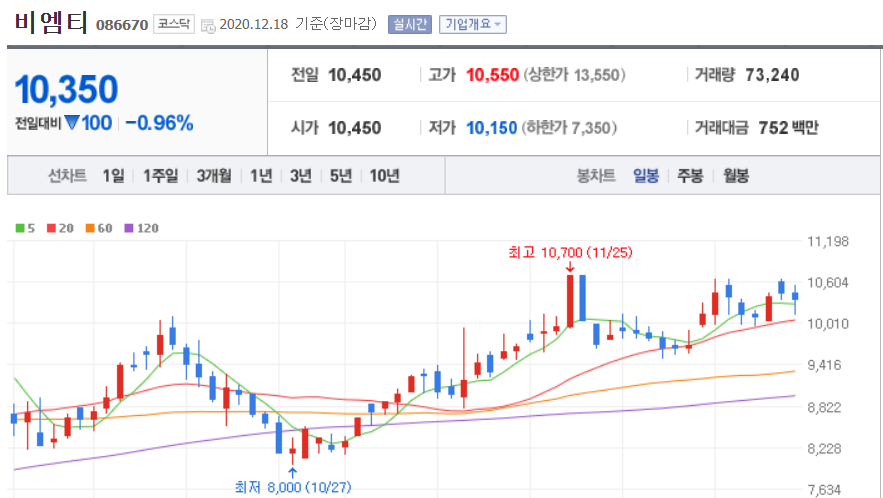883x498 pixels.
Task: Click the 최고 10,700 (11/25) chart marker
Action: (570, 252)
